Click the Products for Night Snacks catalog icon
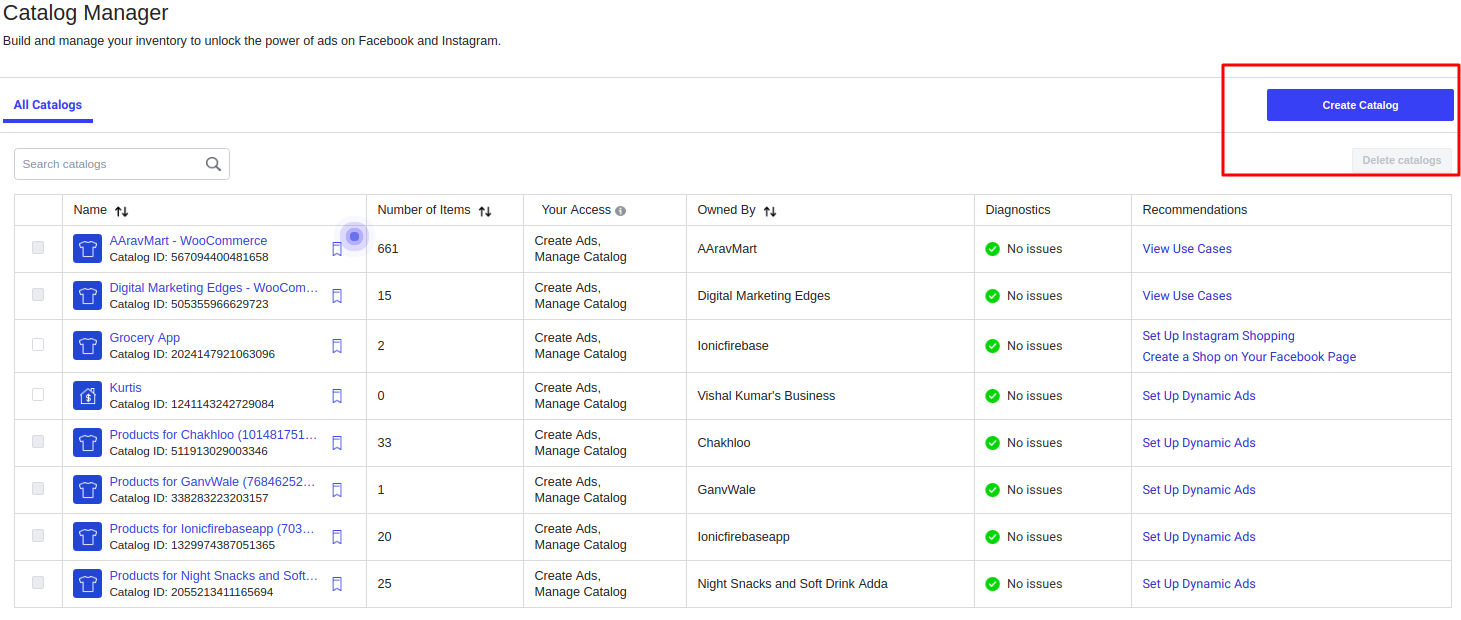 88,584
